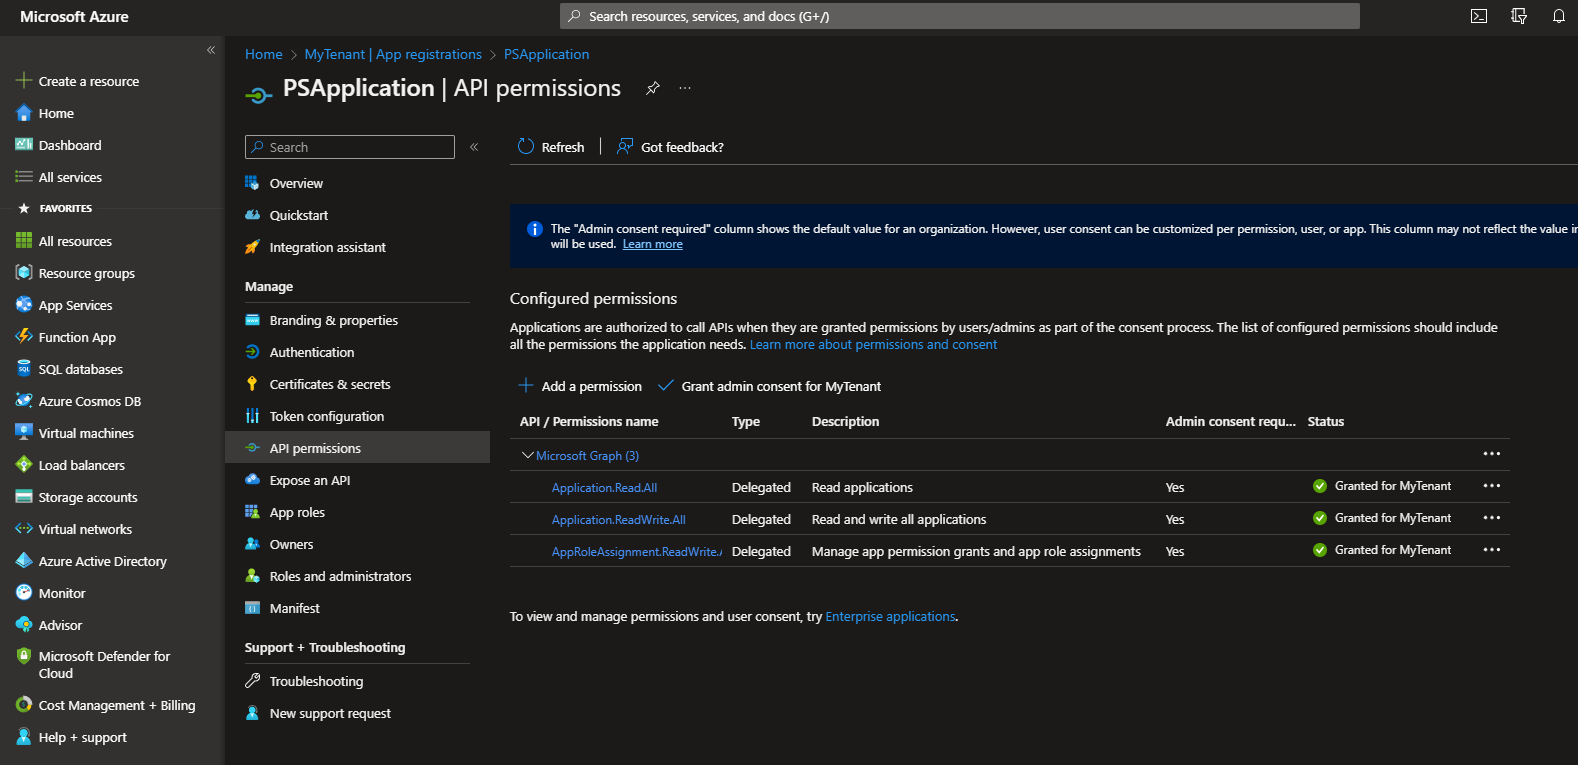
Task: Click the Virtual networks icon
Action: (24, 529)
